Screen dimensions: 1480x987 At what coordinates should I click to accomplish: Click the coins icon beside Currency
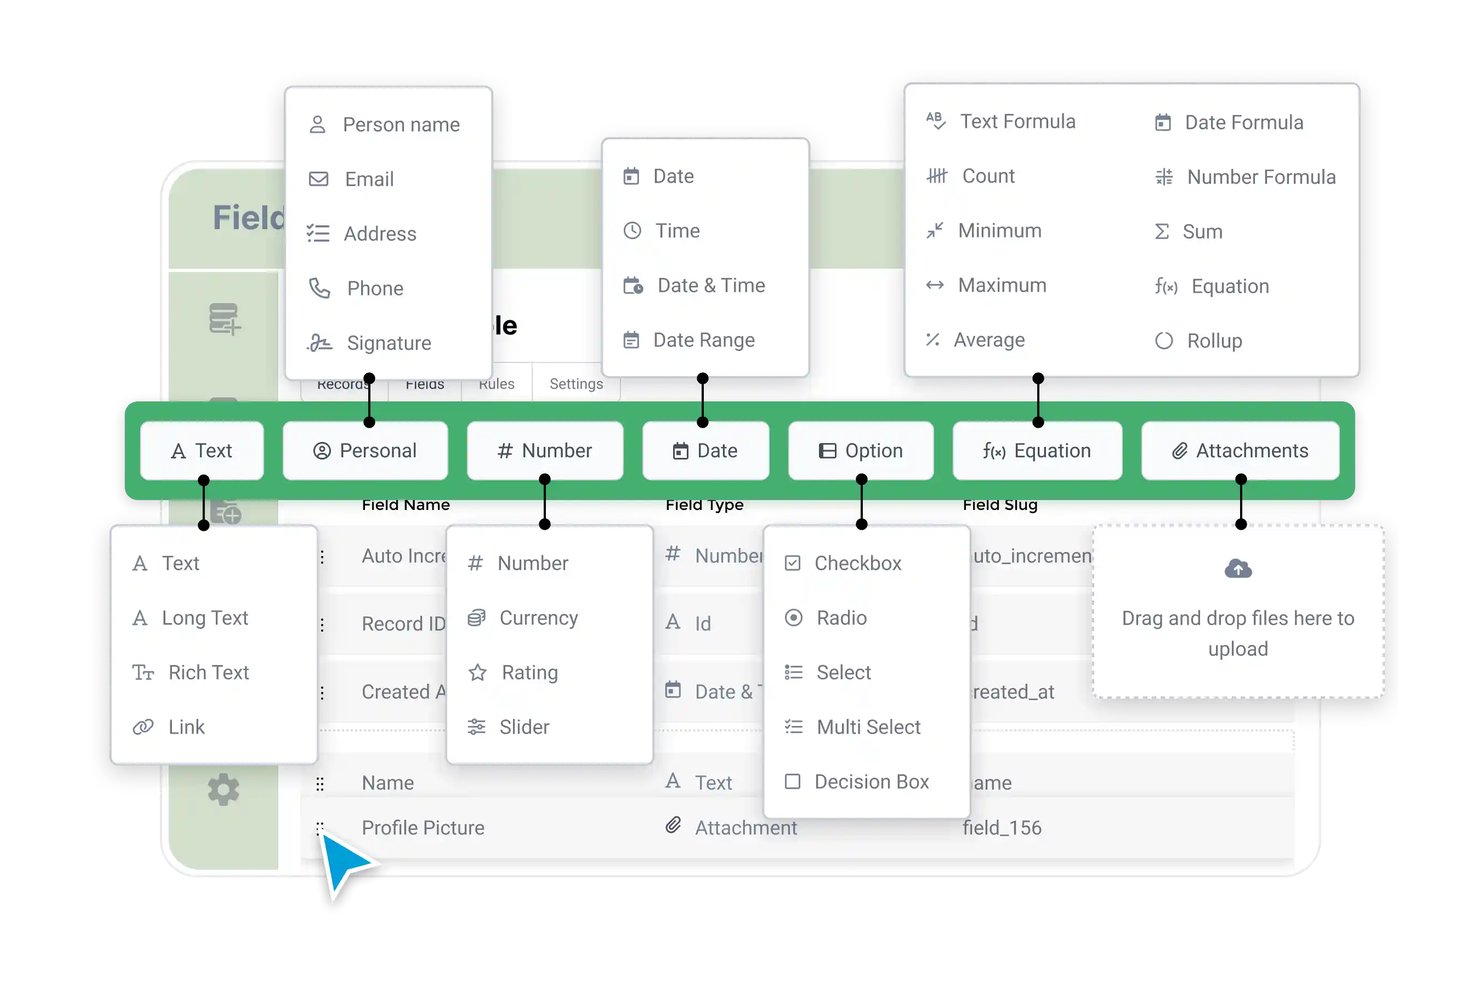[x=477, y=618]
